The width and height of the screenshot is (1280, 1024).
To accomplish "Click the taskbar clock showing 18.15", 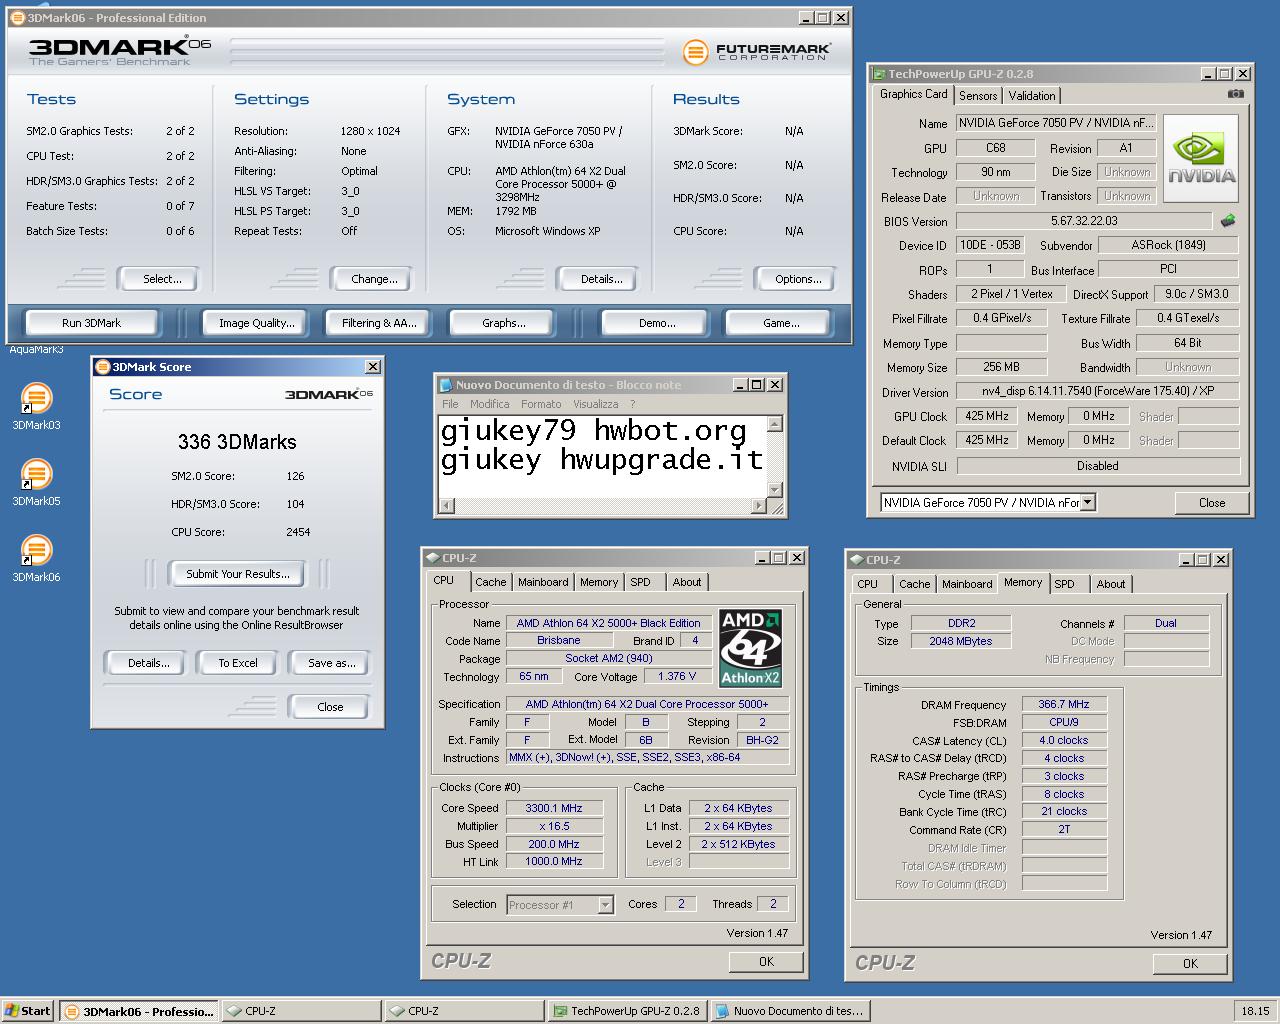I will tap(1255, 1011).
